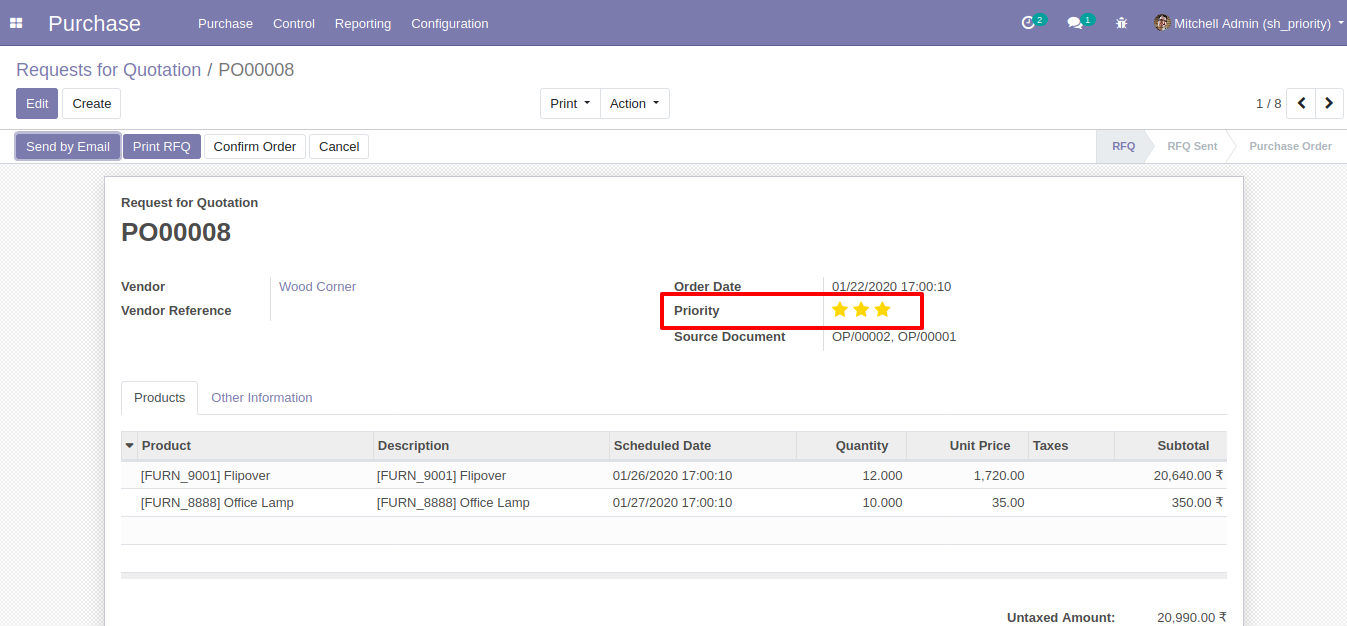The width and height of the screenshot is (1347, 626).
Task: Open the Purchase menu
Action: [225, 23]
